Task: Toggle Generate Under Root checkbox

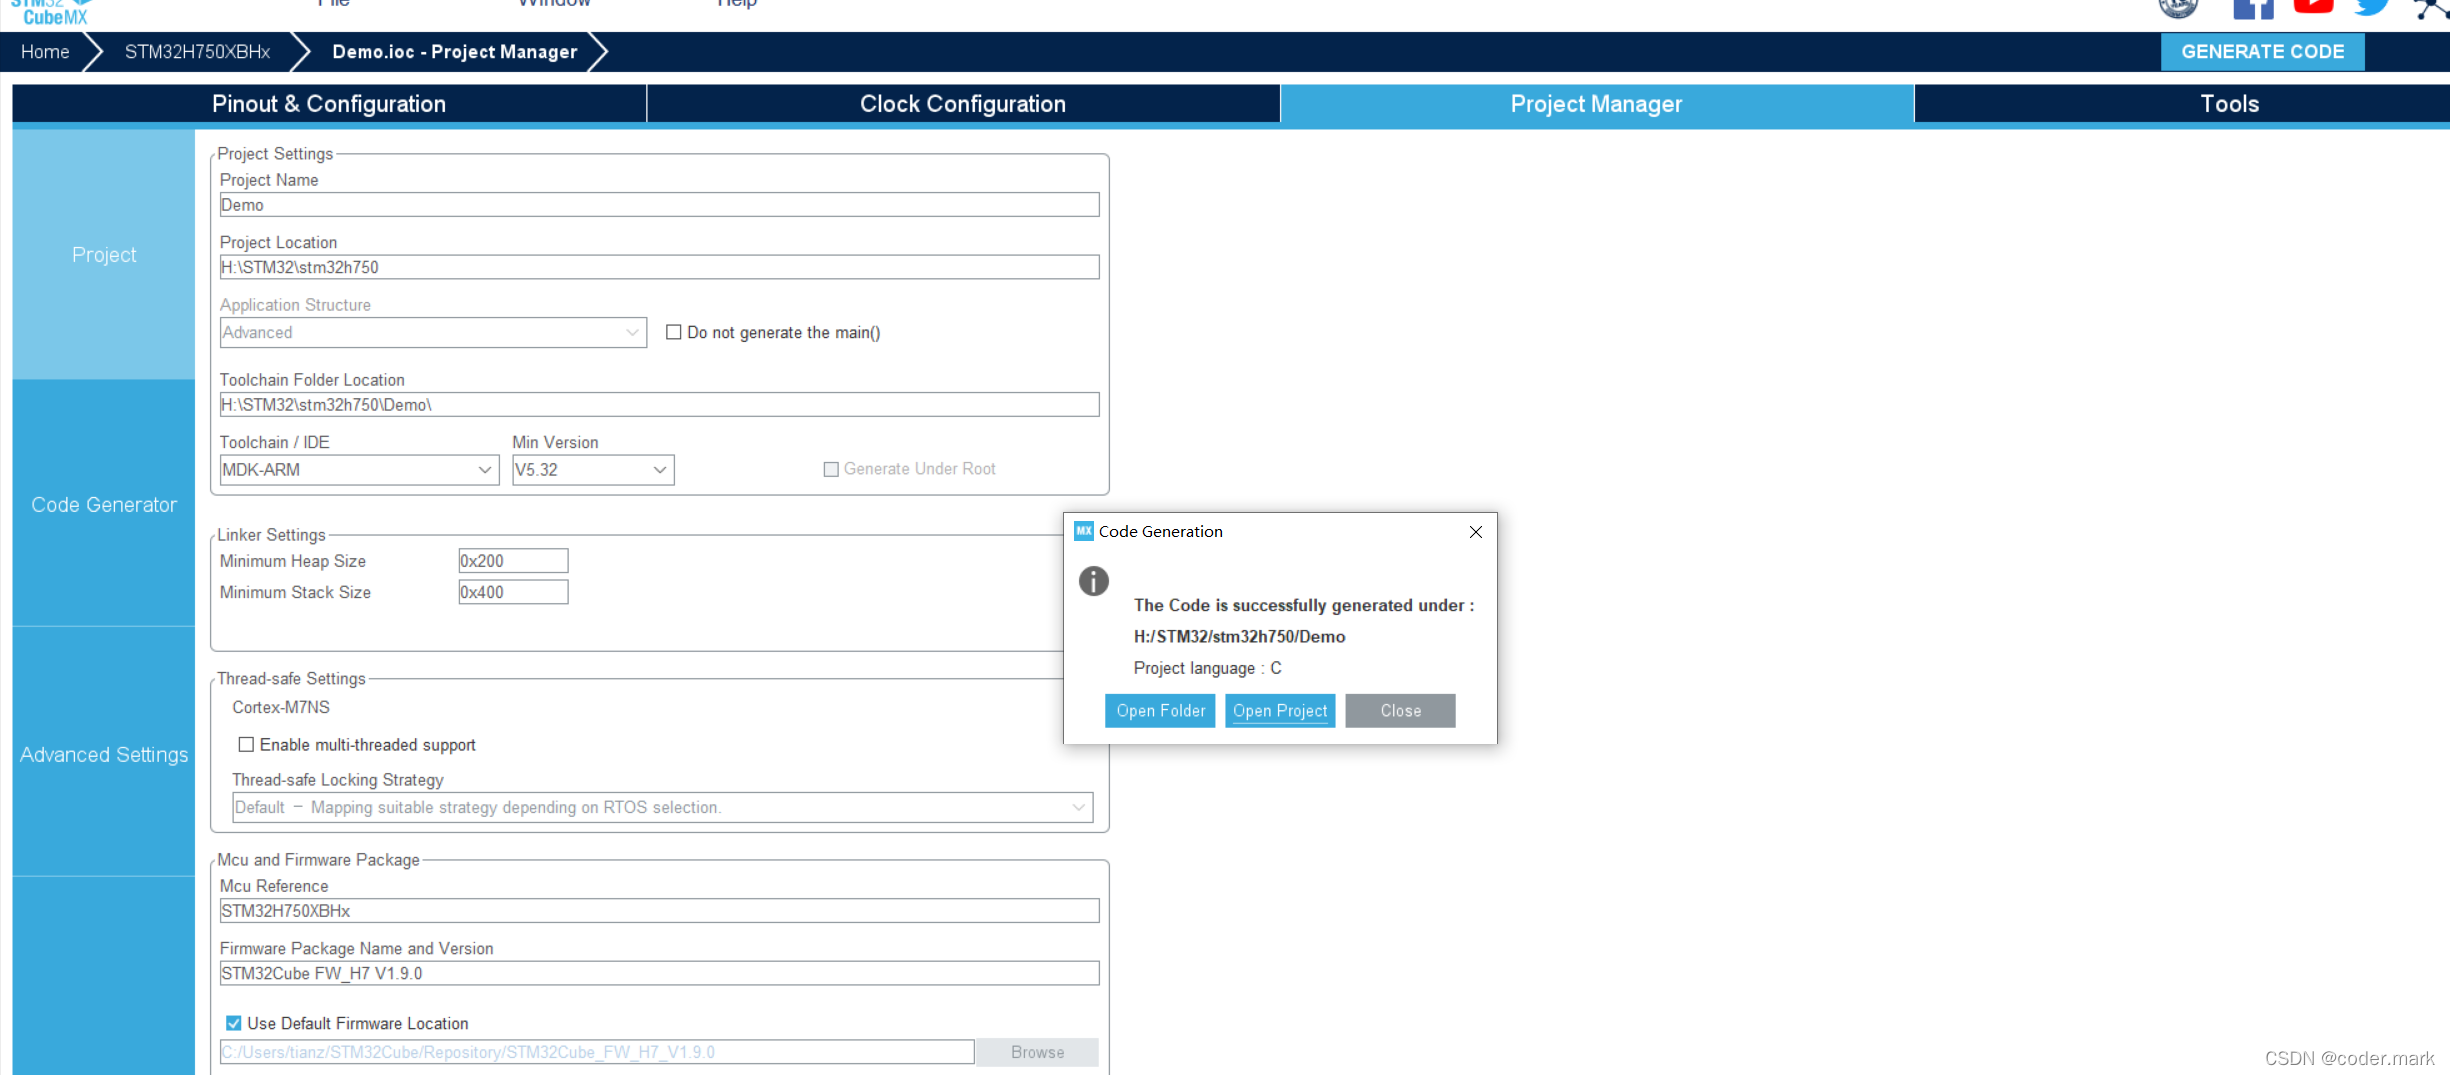Action: click(x=831, y=469)
